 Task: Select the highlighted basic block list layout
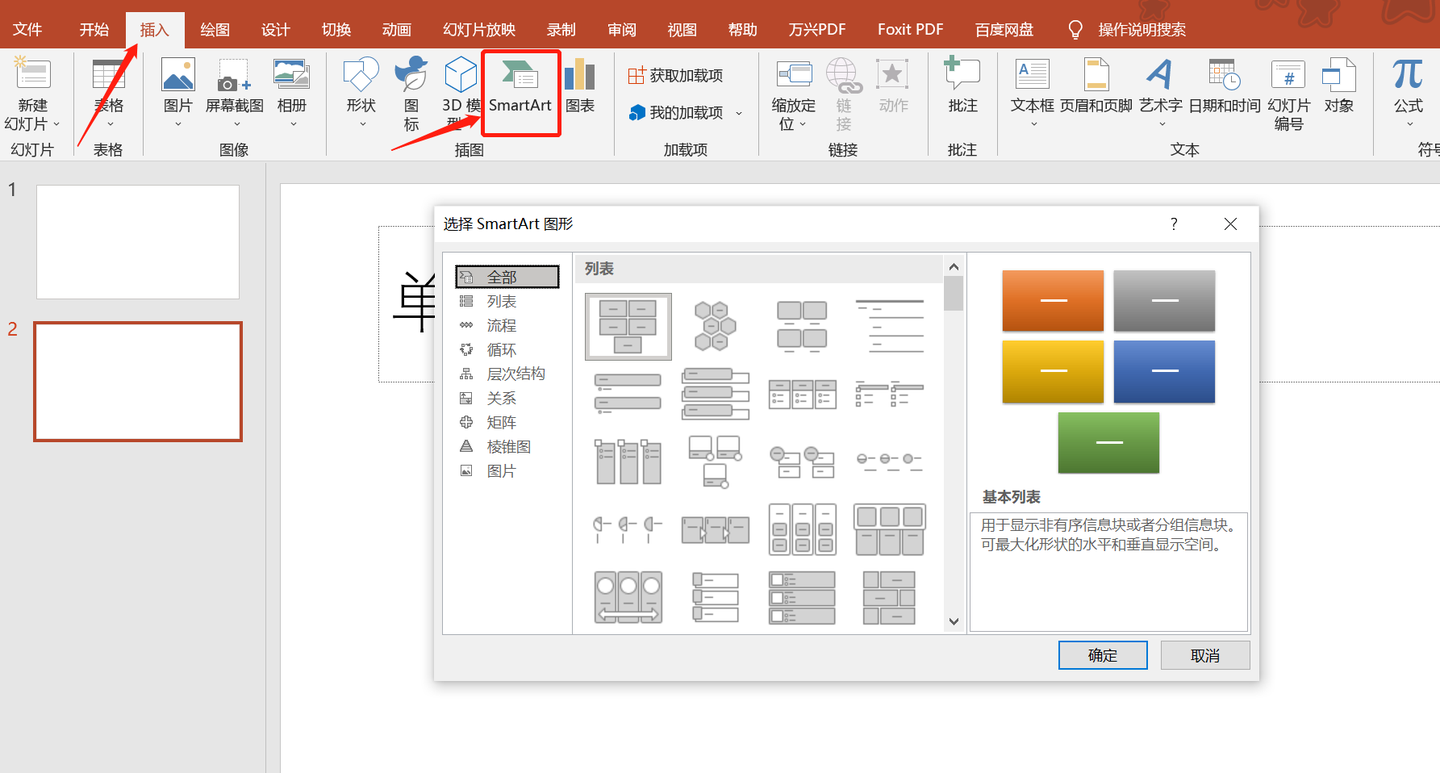(x=628, y=326)
